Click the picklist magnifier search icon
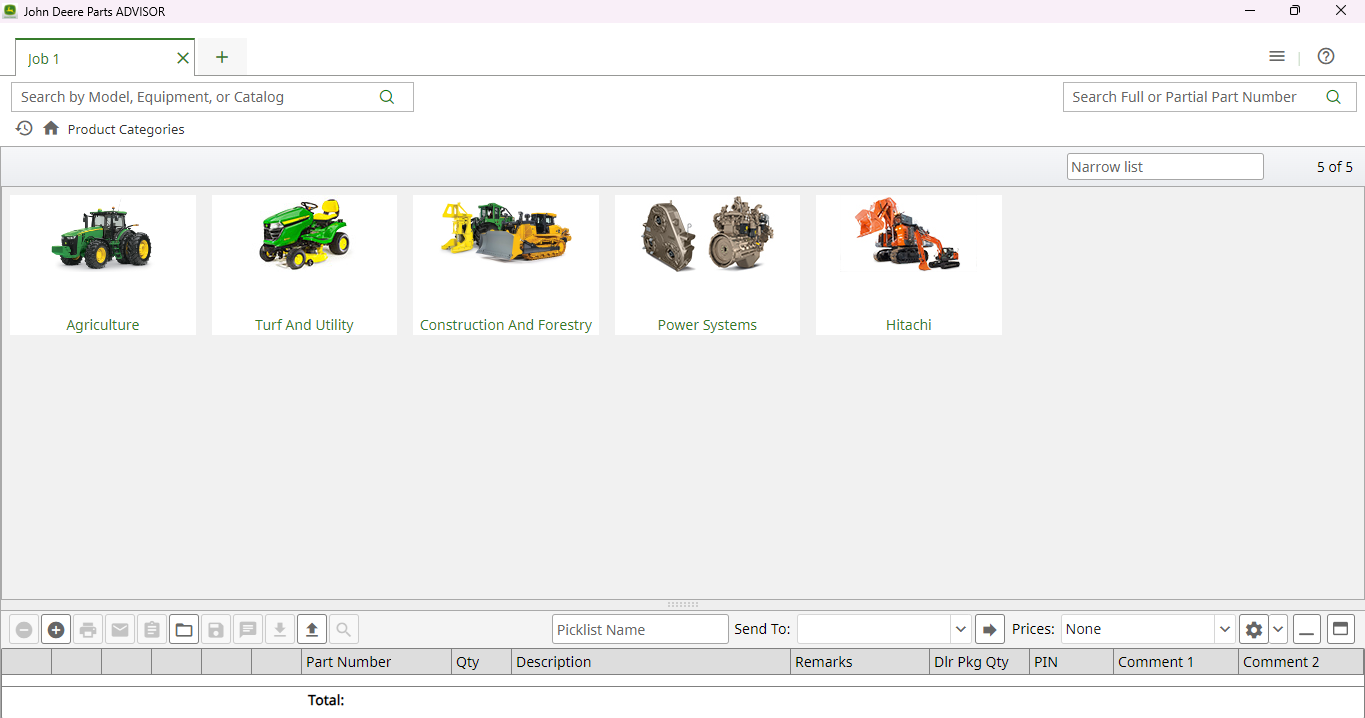 tap(344, 630)
